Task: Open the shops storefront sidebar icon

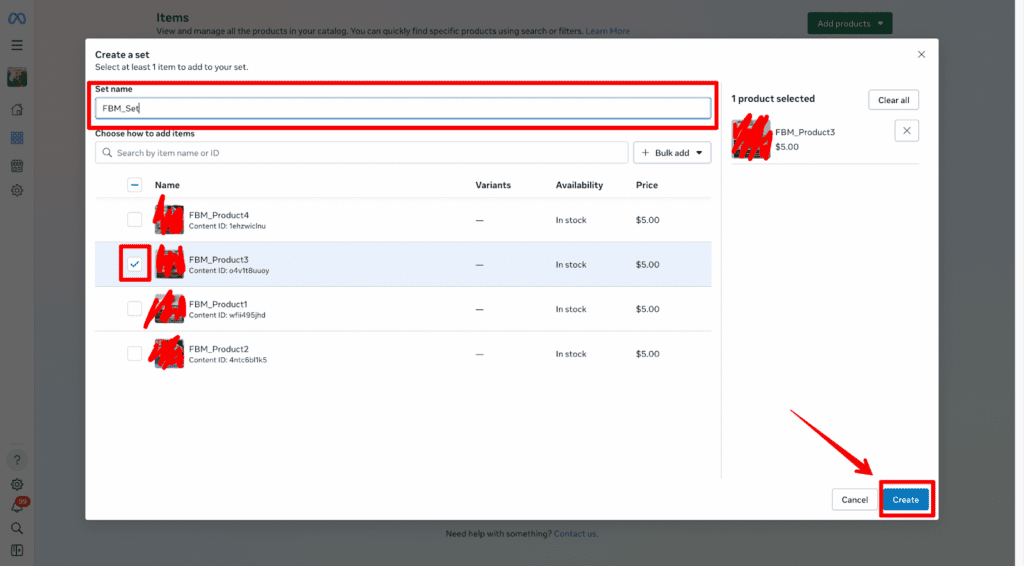Action: point(17,166)
